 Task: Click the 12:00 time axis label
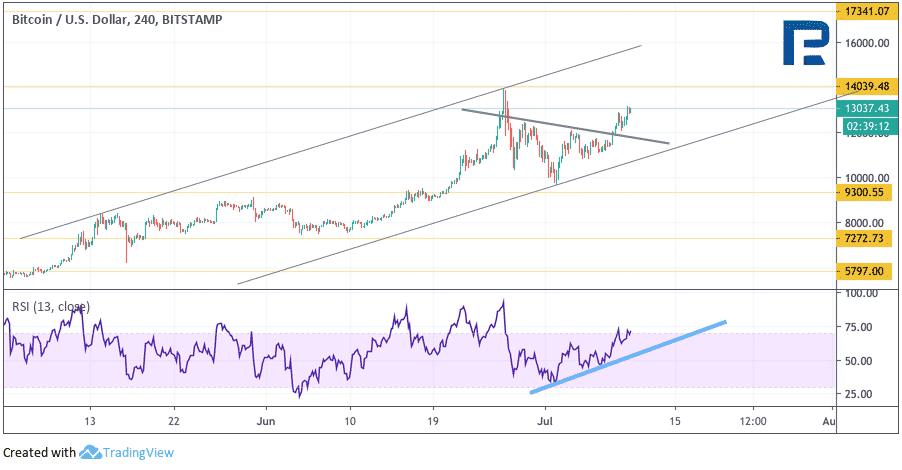click(x=753, y=421)
